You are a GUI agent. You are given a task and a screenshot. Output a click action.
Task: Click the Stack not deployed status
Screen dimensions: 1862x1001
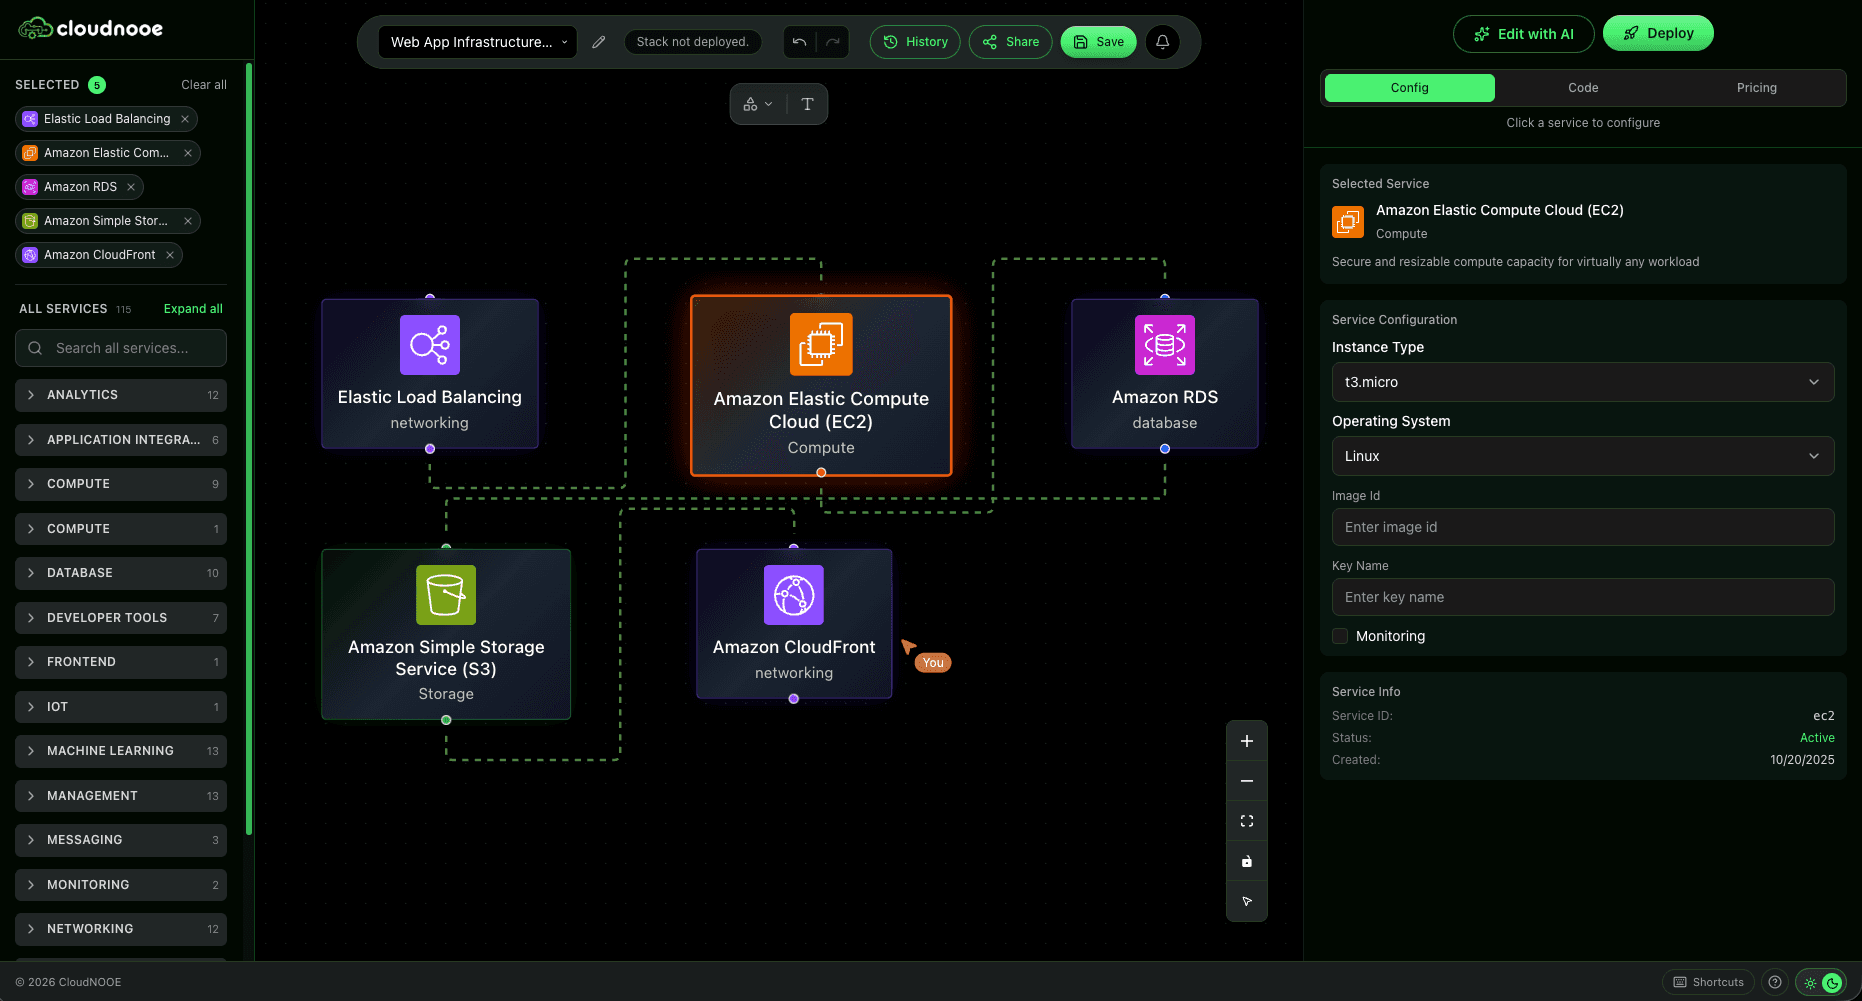[693, 42]
